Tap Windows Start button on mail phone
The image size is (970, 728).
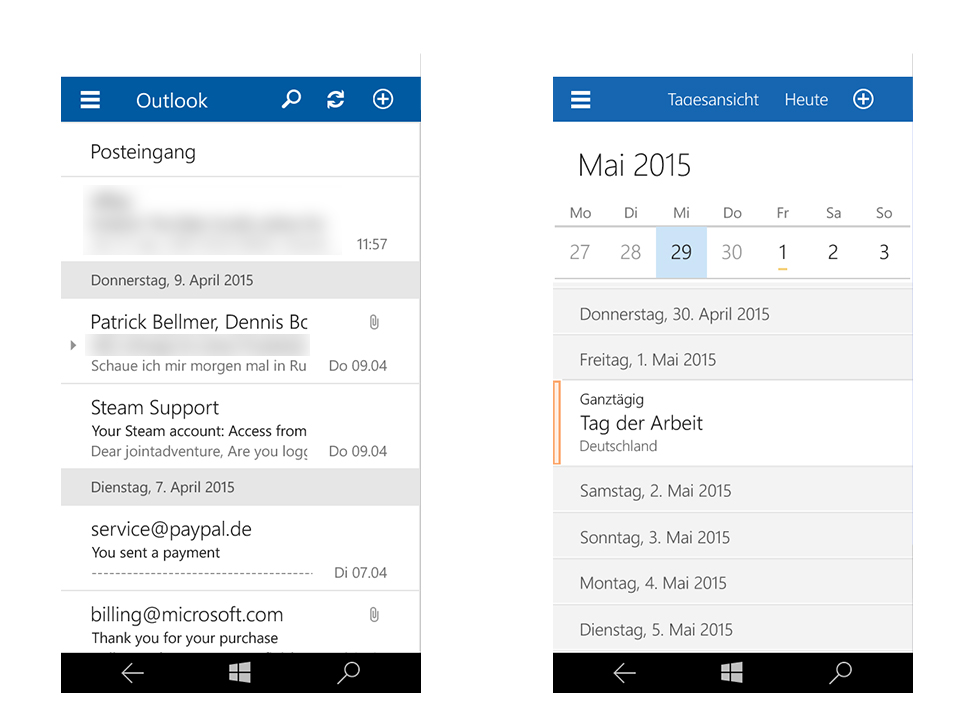click(x=239, y=672)
